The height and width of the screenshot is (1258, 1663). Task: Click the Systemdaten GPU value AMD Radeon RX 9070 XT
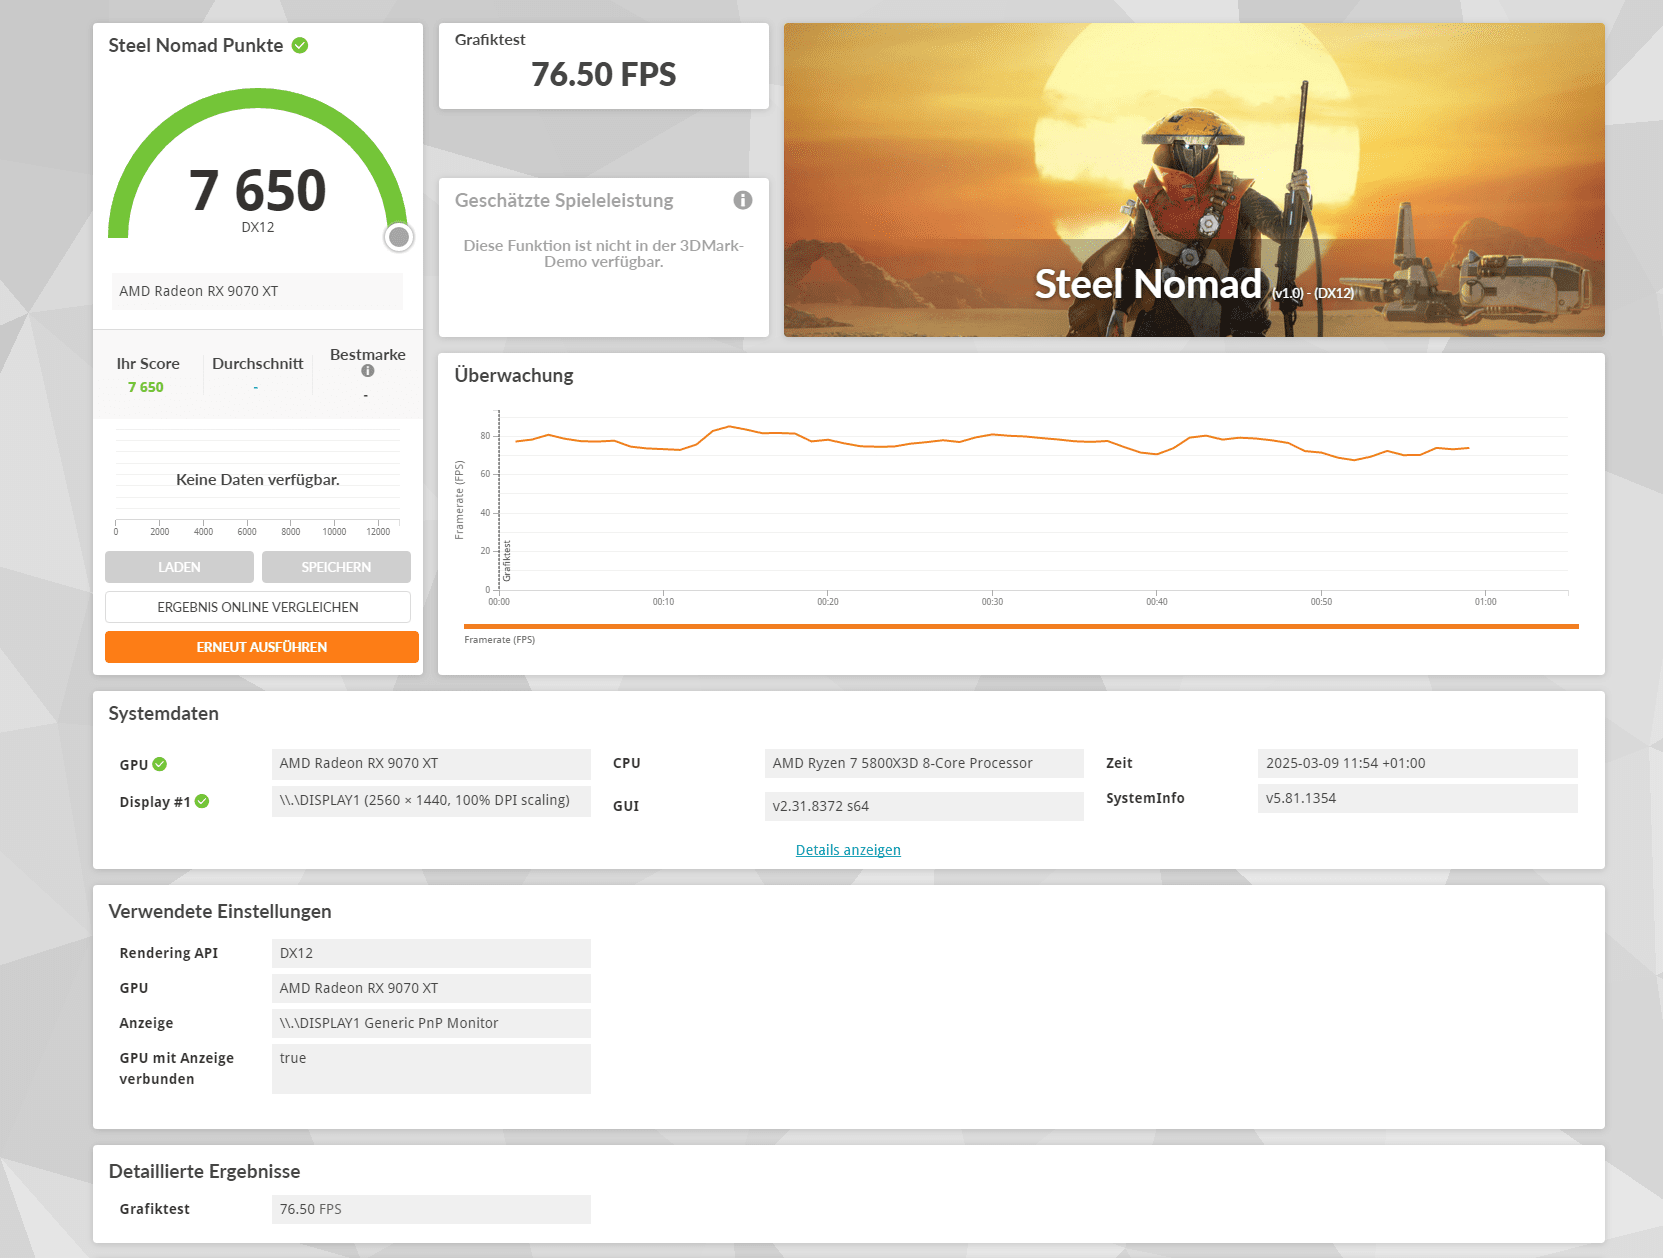[x=431, y=763]
